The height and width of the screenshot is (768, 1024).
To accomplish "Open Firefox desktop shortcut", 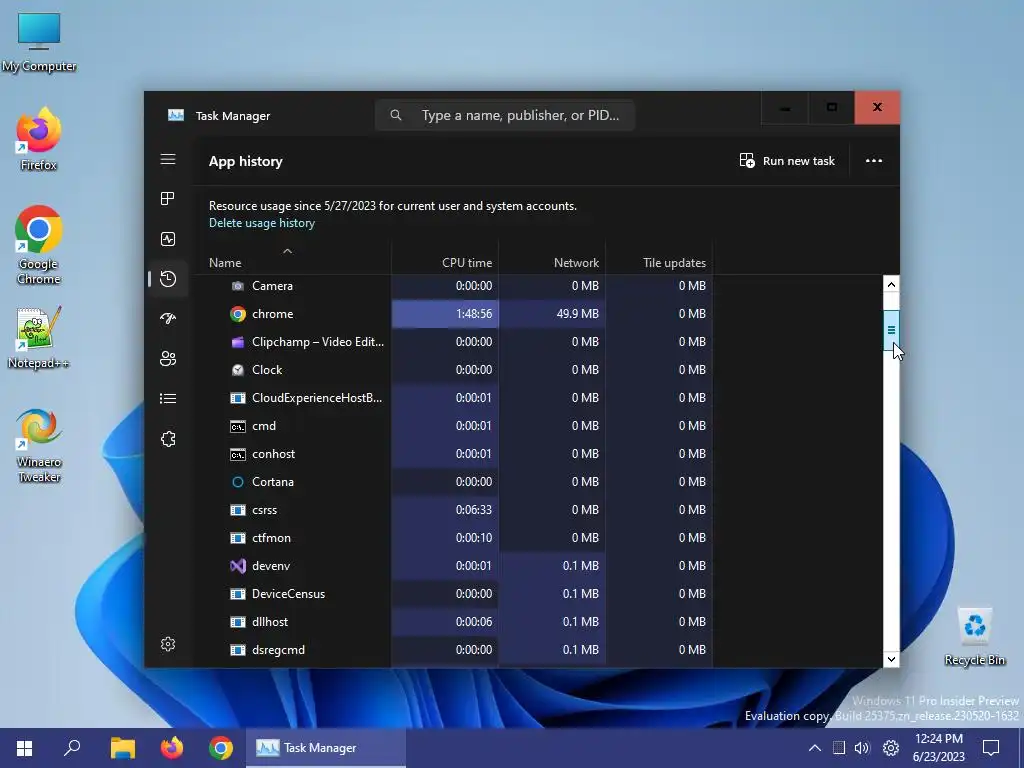I will pos(39,139).
